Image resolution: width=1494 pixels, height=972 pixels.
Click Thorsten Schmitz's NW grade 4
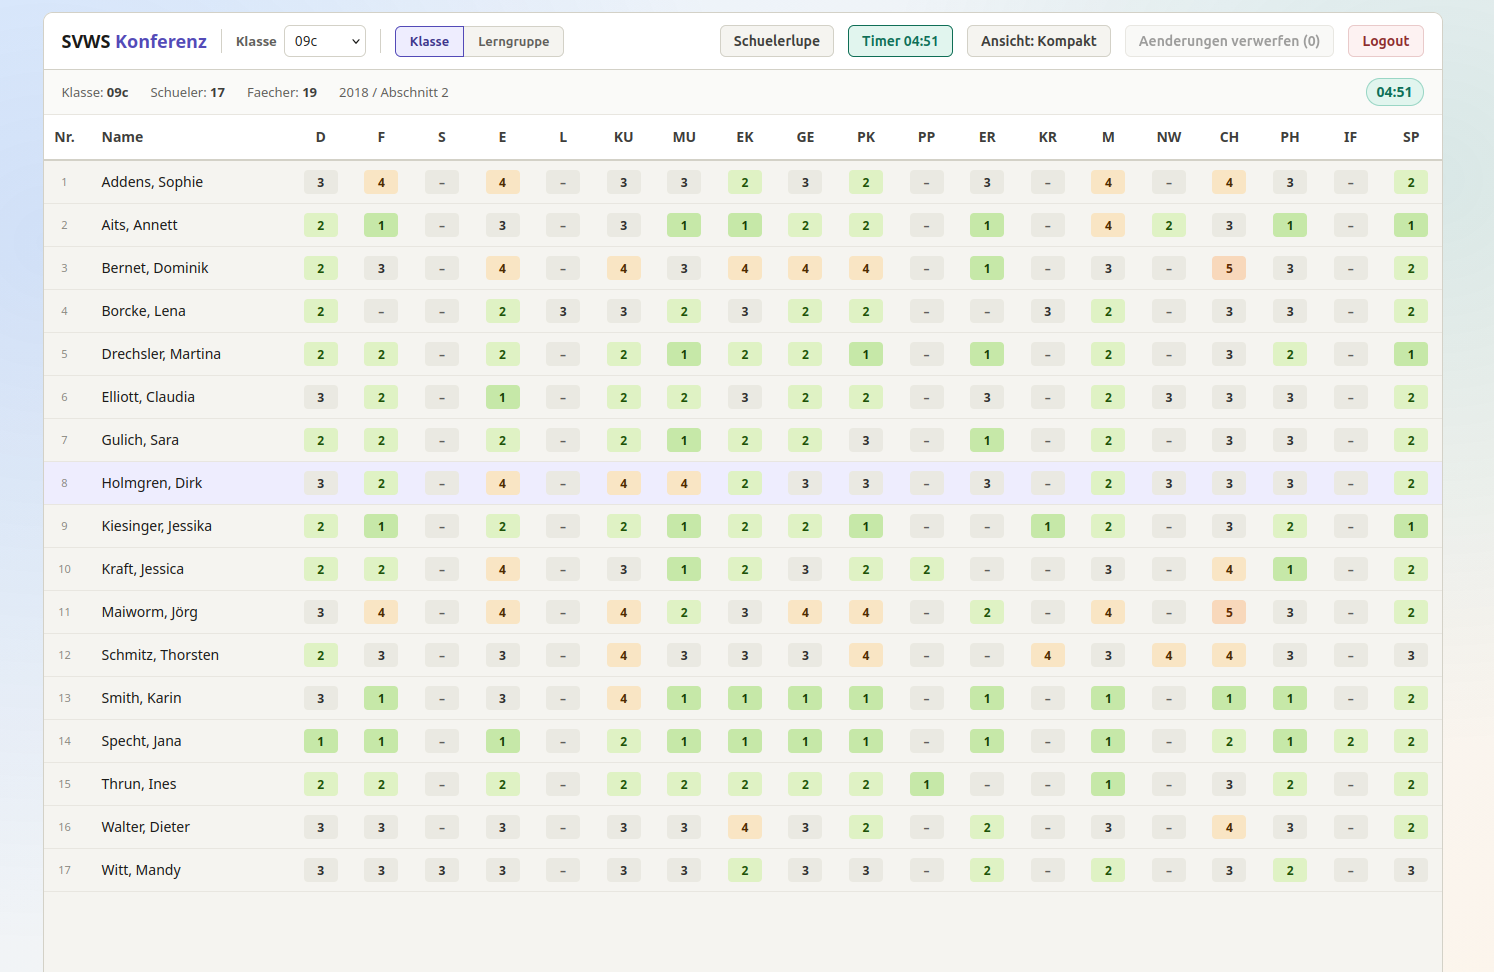point(1168,655)
